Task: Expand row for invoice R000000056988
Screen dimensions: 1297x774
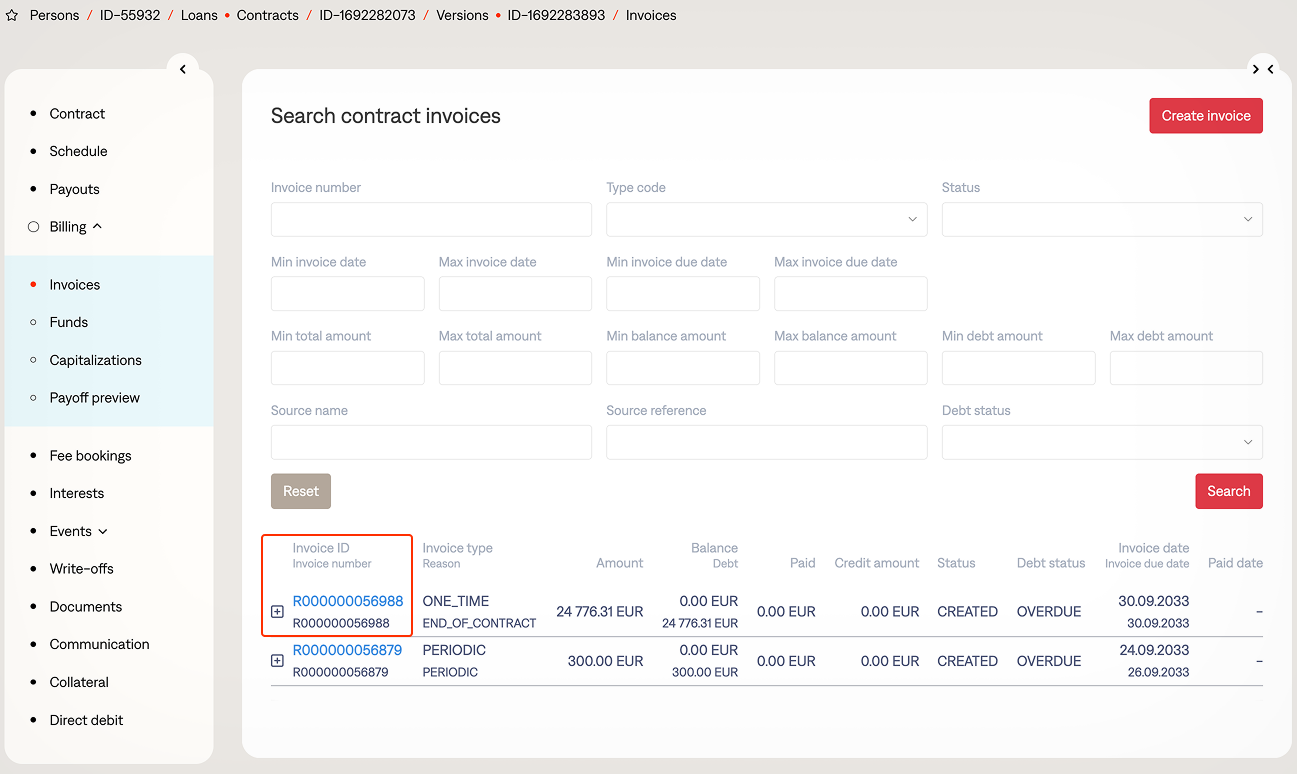Action: pos(278,612)
